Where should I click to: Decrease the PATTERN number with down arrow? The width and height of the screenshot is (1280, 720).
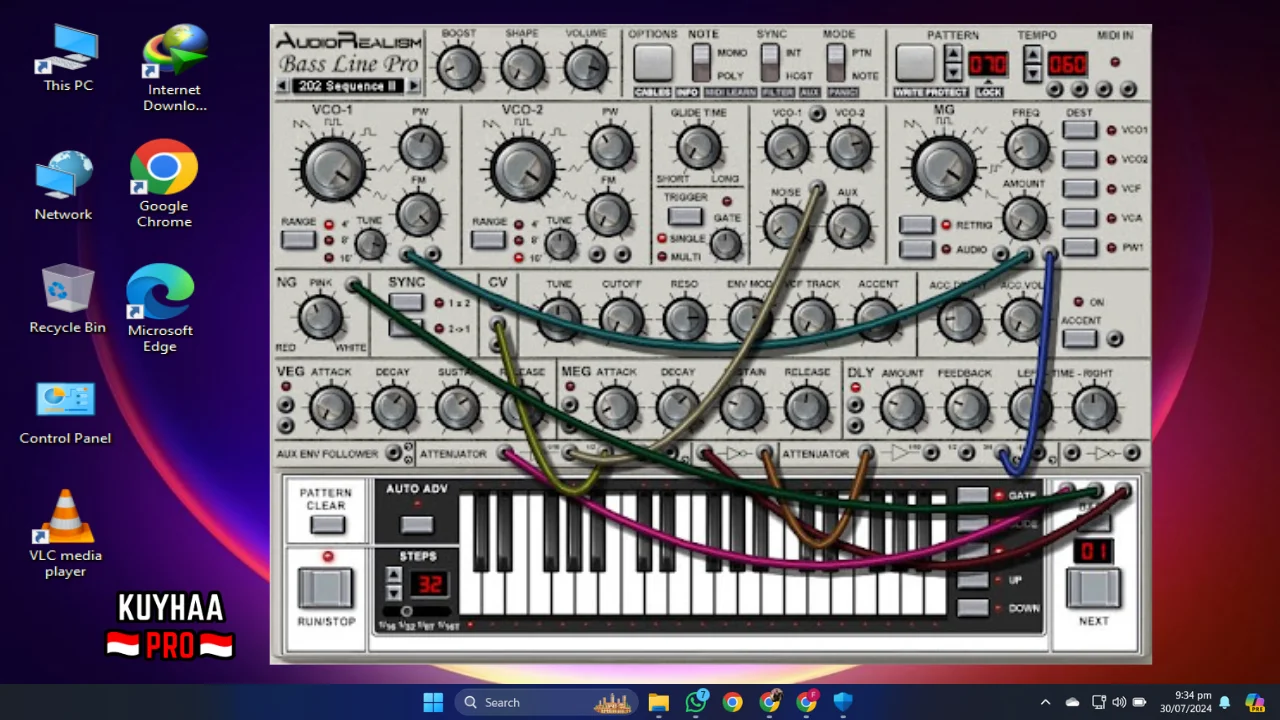pyautogui.click(x=953, y=72)
